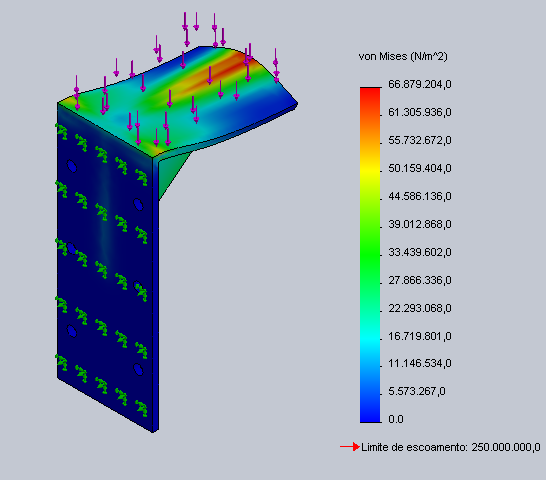
Task: Select the legend value 33.439.602,0
Action: coord(420,252)
